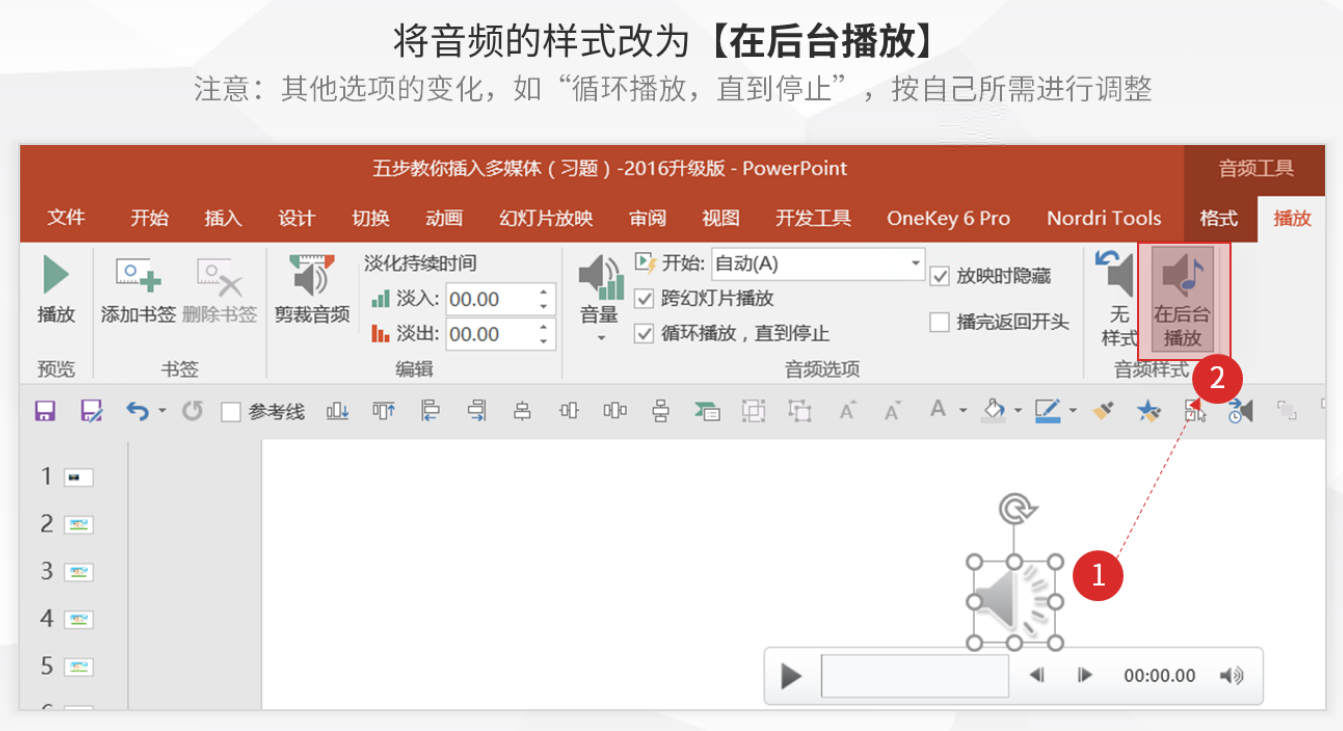The width and height of the screenshot is (1343, 731).
Task: Click the audio player progress bar
Action: click(915, 676)
